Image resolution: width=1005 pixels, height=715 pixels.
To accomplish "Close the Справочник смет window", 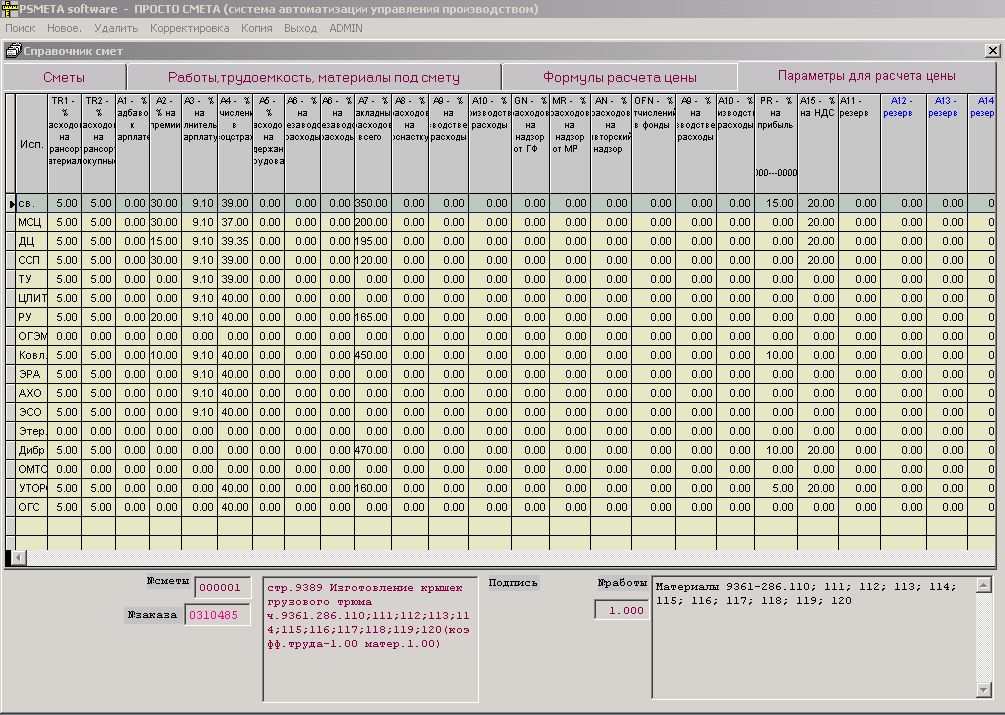I will pyautogui.click(x=992, y=50).
